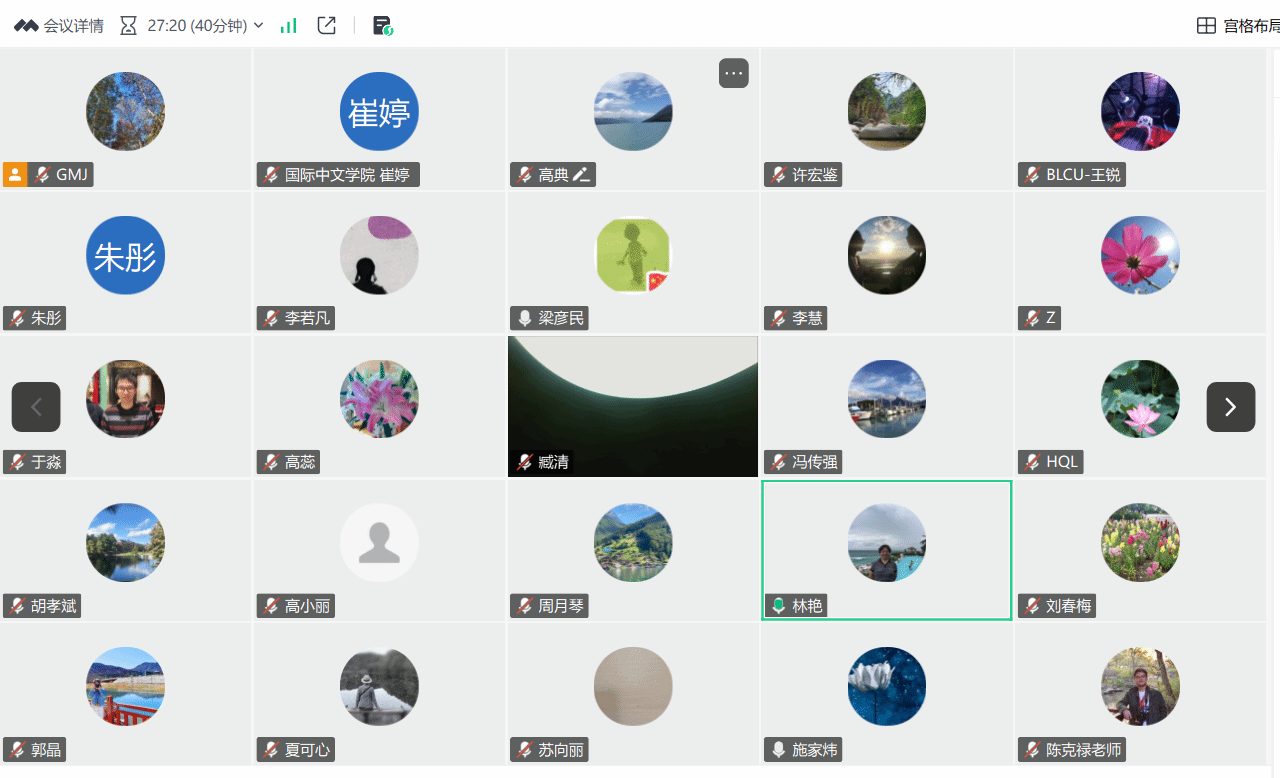Expand the 27:20 meeting timer dropdown
This screenshot has height=778, width=1280.
tap(259, 26)
